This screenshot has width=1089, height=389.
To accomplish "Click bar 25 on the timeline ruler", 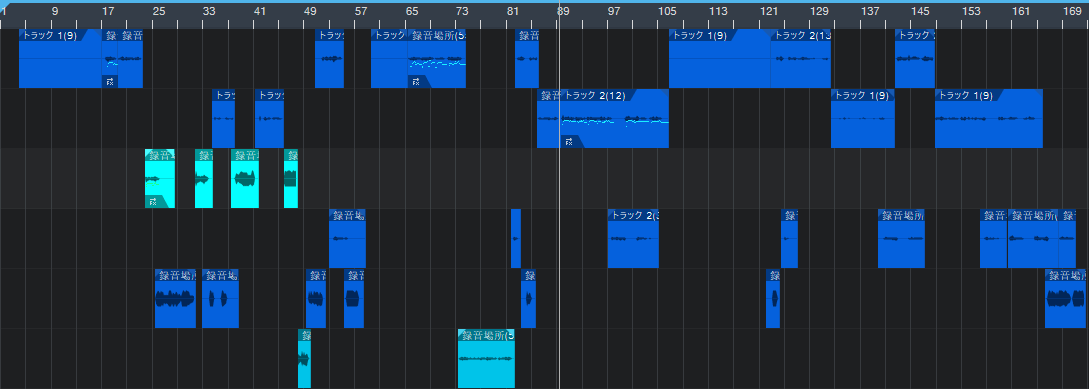I will point(159,11).
